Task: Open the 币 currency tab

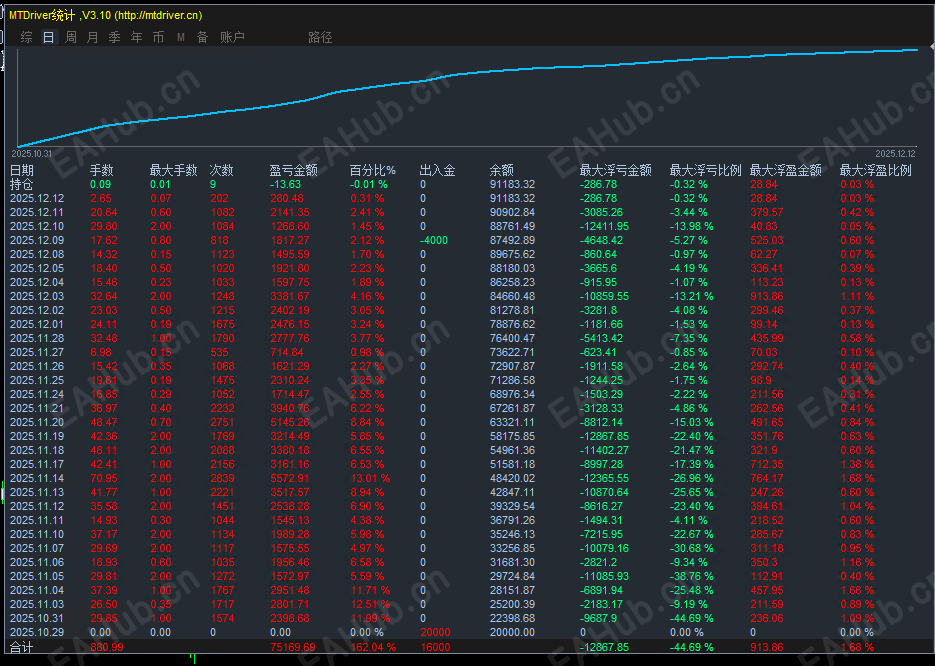Action: point(158,38)
